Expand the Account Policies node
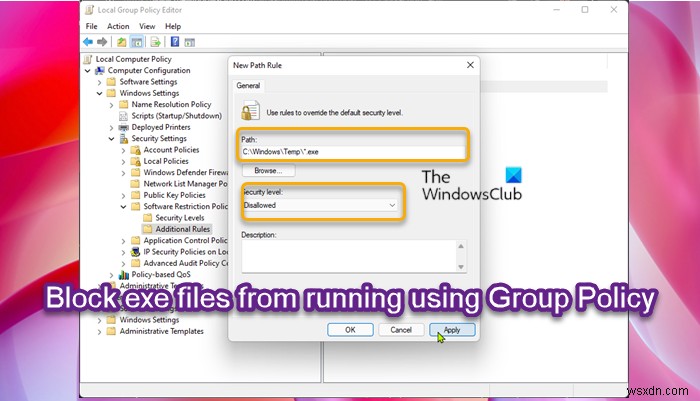The width and height of the screenshot is (700, 401). coord(123,150)
